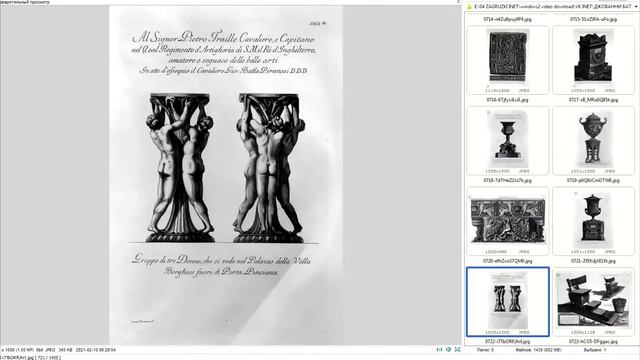Toggle fullscreen view icon in status bar
Image resolution: width=640 pixels, height=360 pixels.
click(458, 350)
